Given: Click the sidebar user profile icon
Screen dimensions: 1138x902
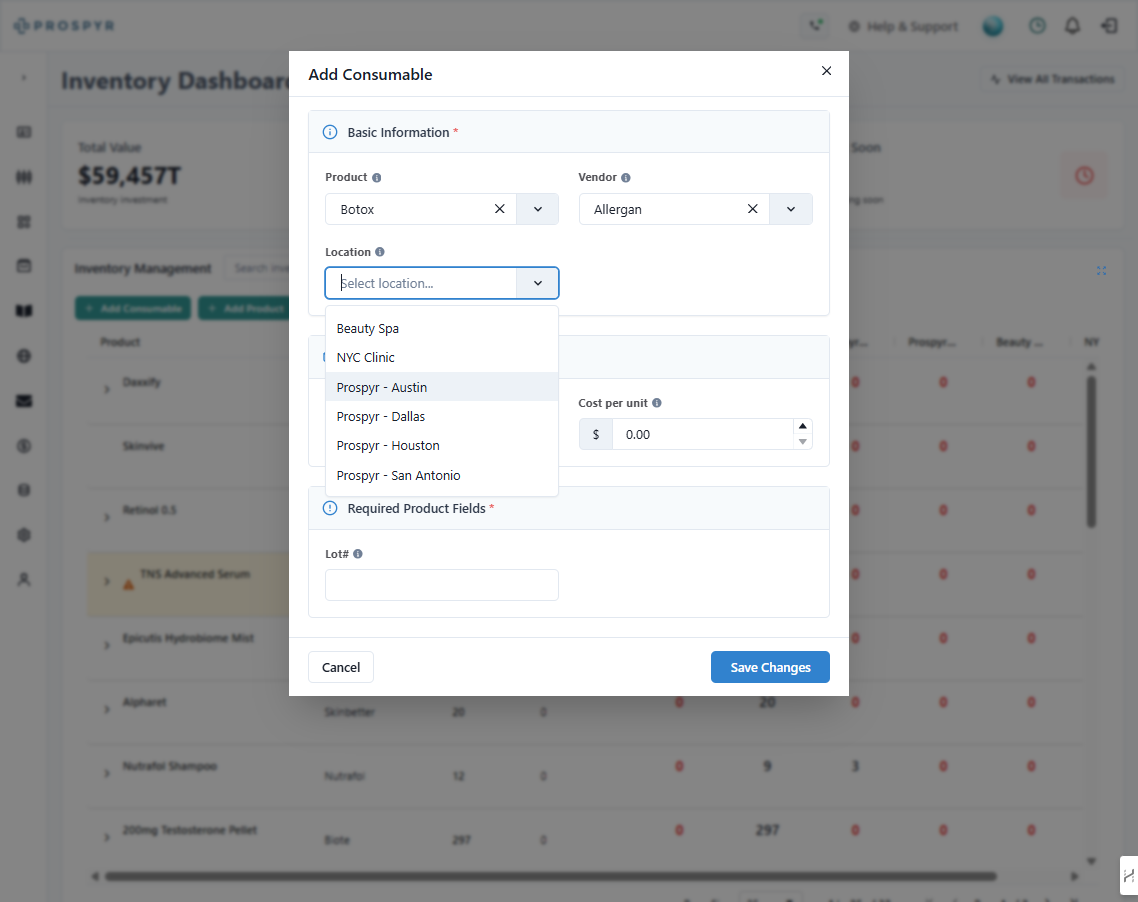Looking at the screenshot, I should click(24, 580).
